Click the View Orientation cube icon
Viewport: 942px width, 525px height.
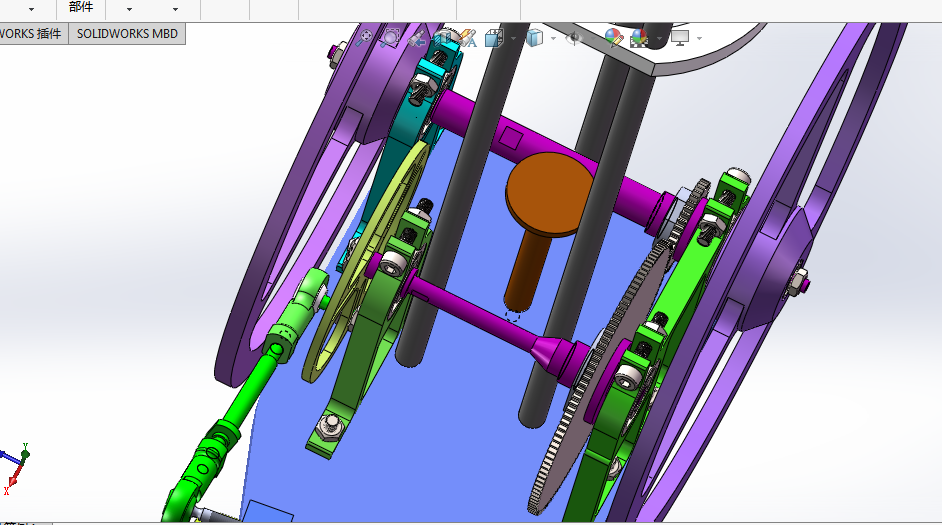[x=494, y=38]
